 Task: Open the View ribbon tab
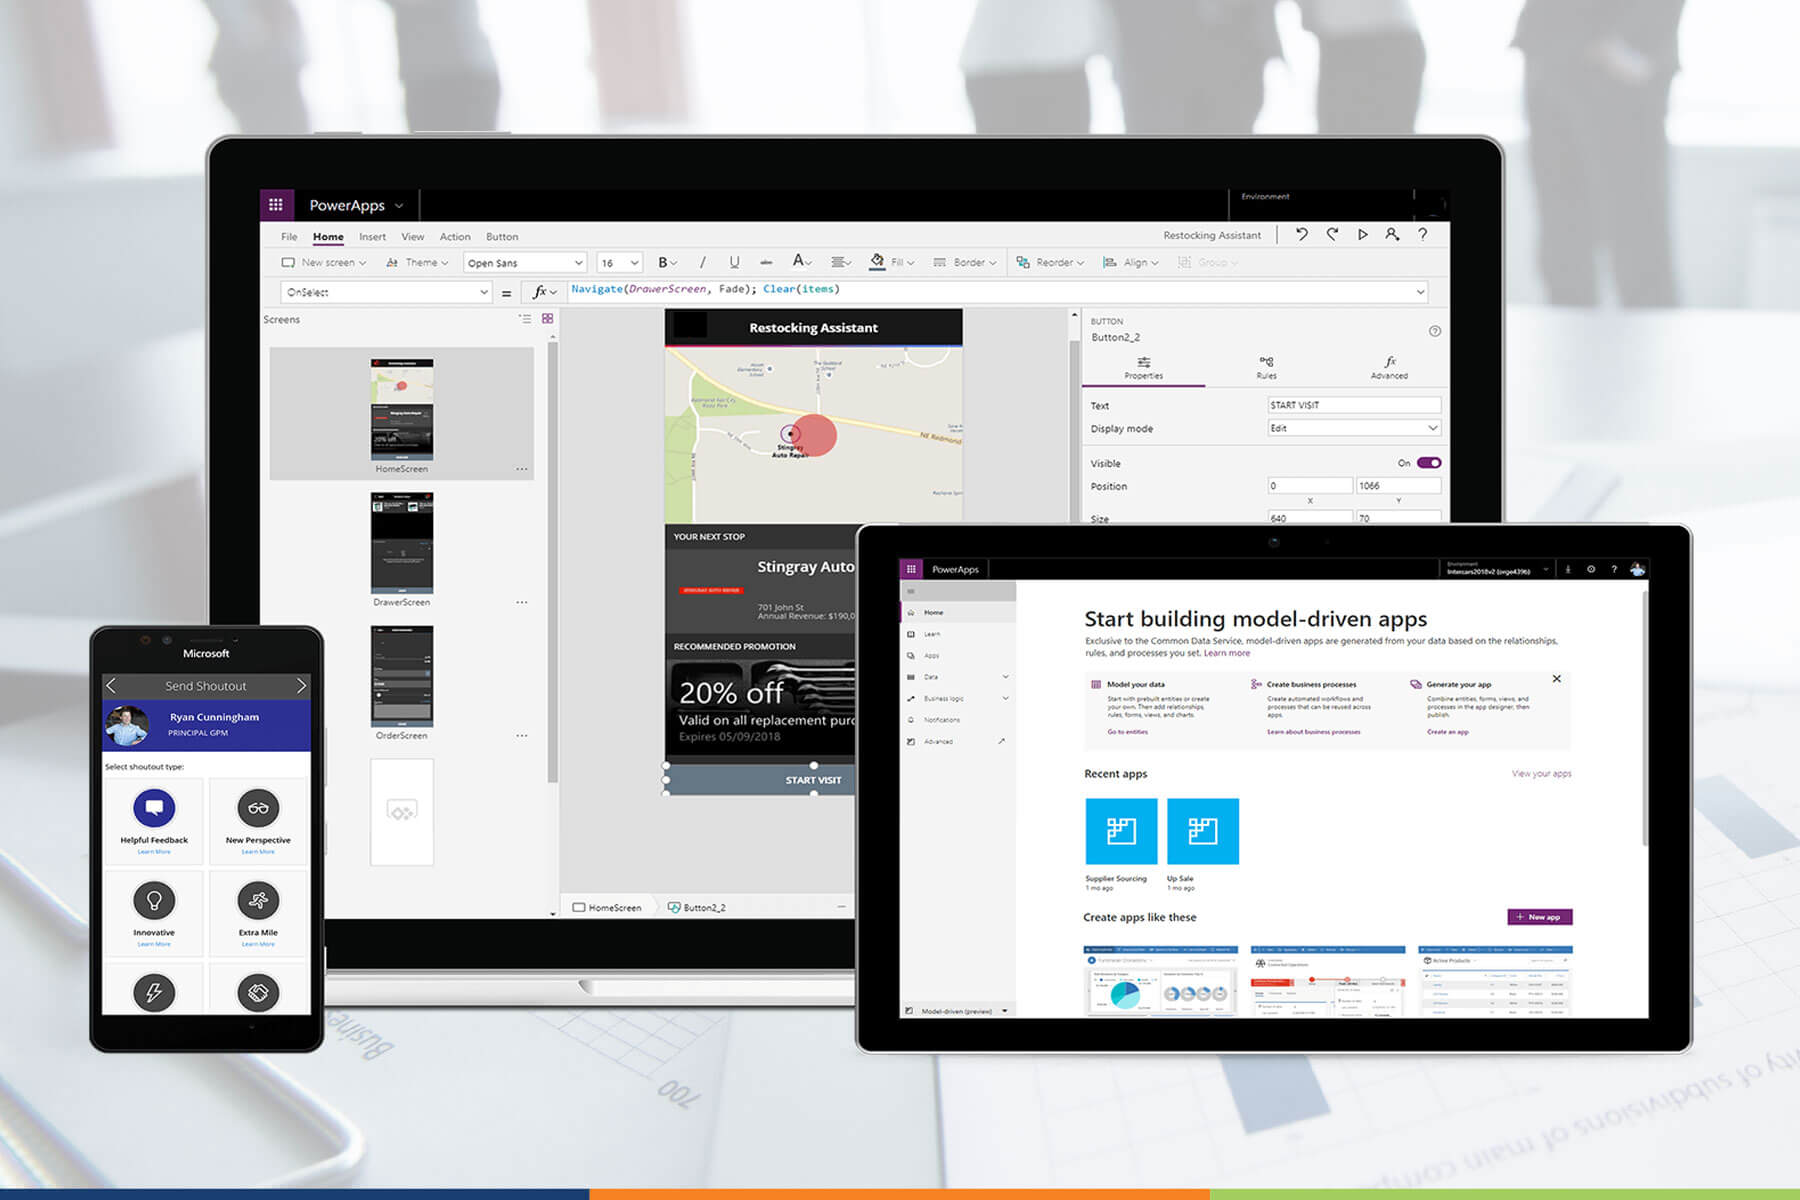413,237
